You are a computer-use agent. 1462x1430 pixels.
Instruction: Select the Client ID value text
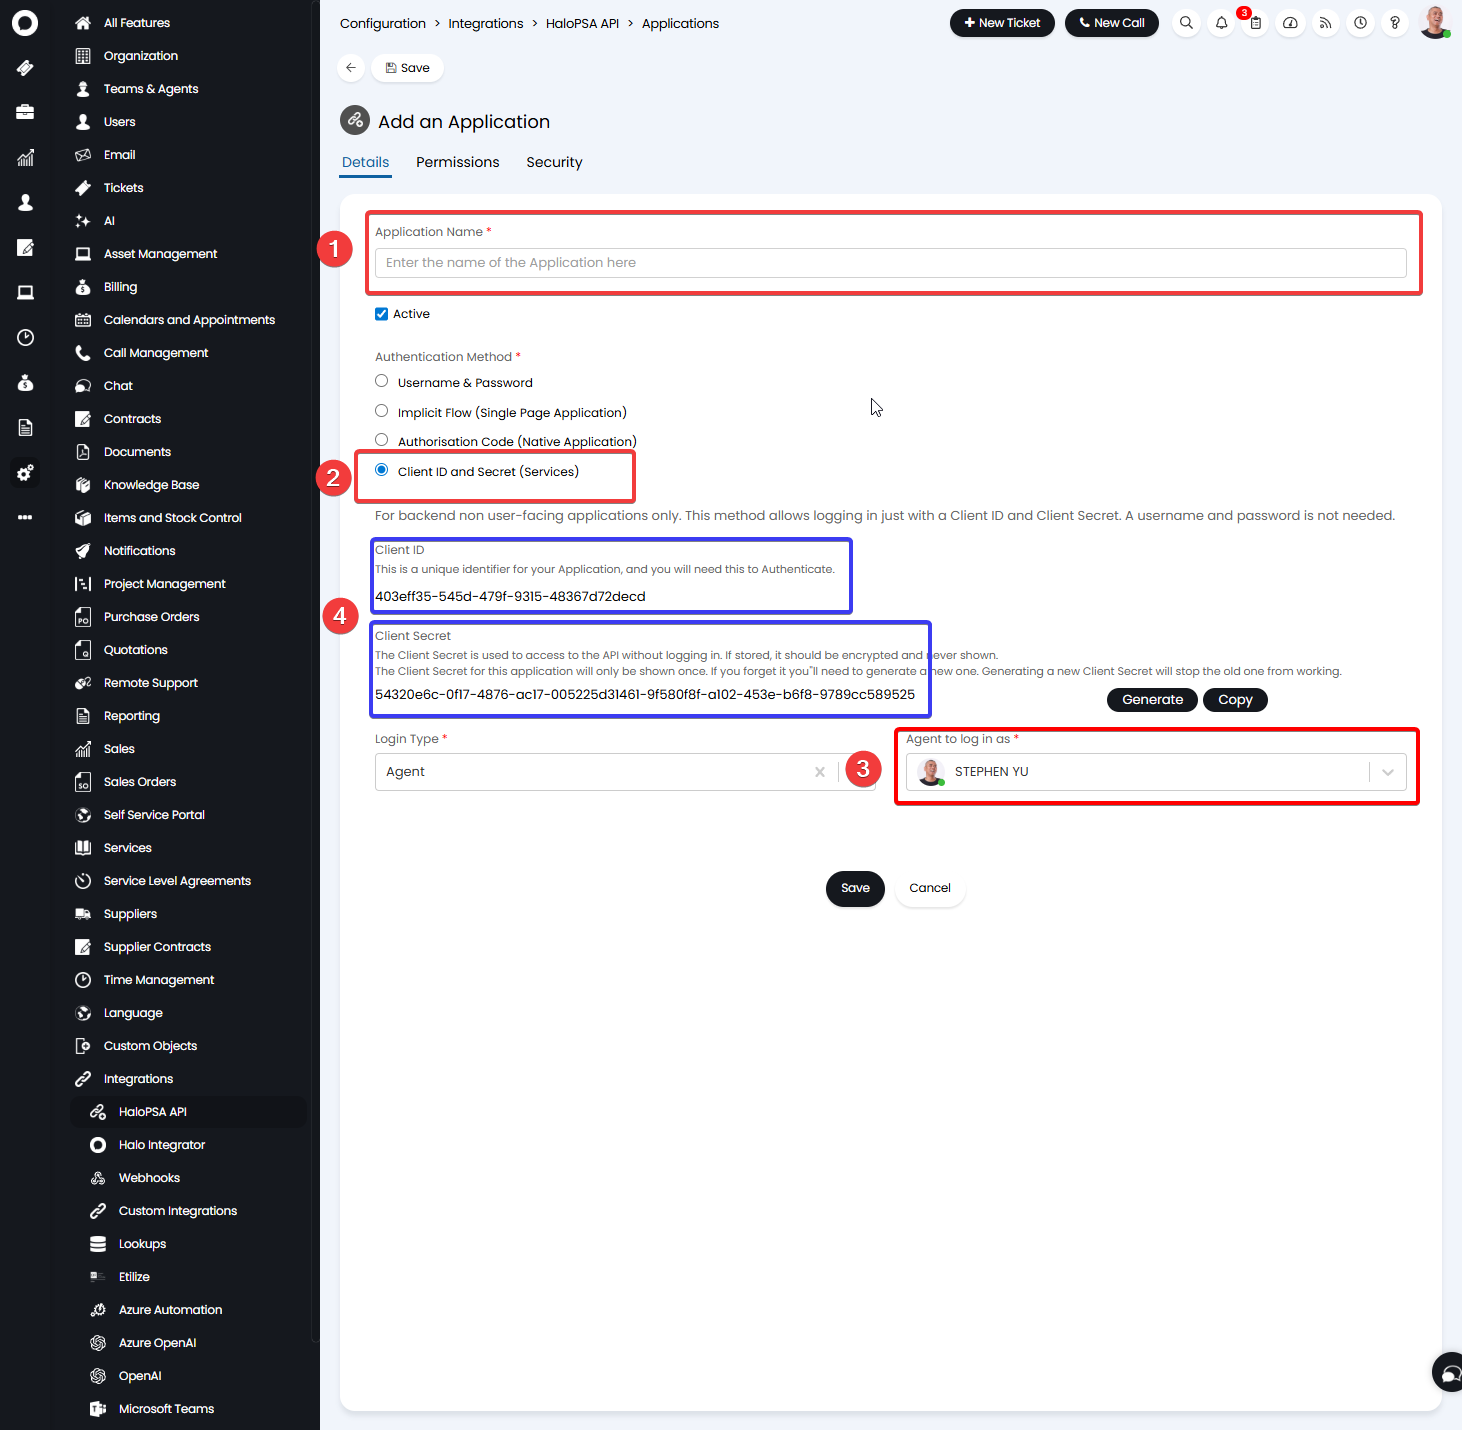pyautogui.click(x=510, y=597)
